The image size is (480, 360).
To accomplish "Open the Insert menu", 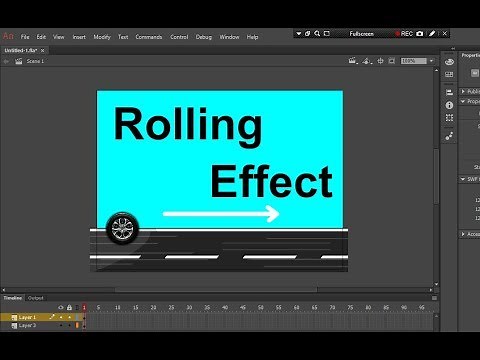I will pyautogui.click(x=79, y=37).
